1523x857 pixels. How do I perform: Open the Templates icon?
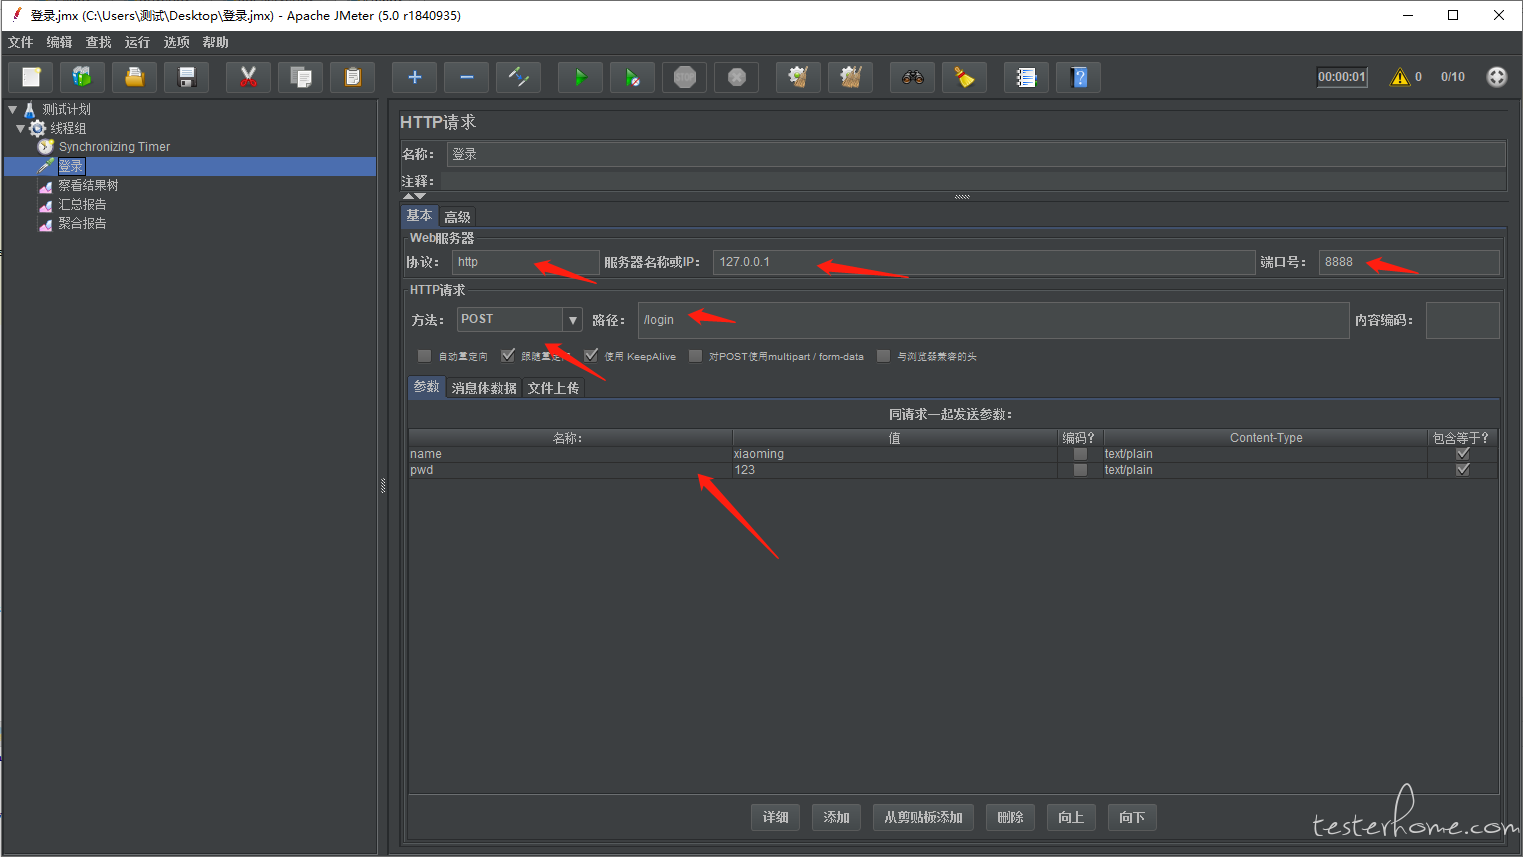tap(83, 77)
